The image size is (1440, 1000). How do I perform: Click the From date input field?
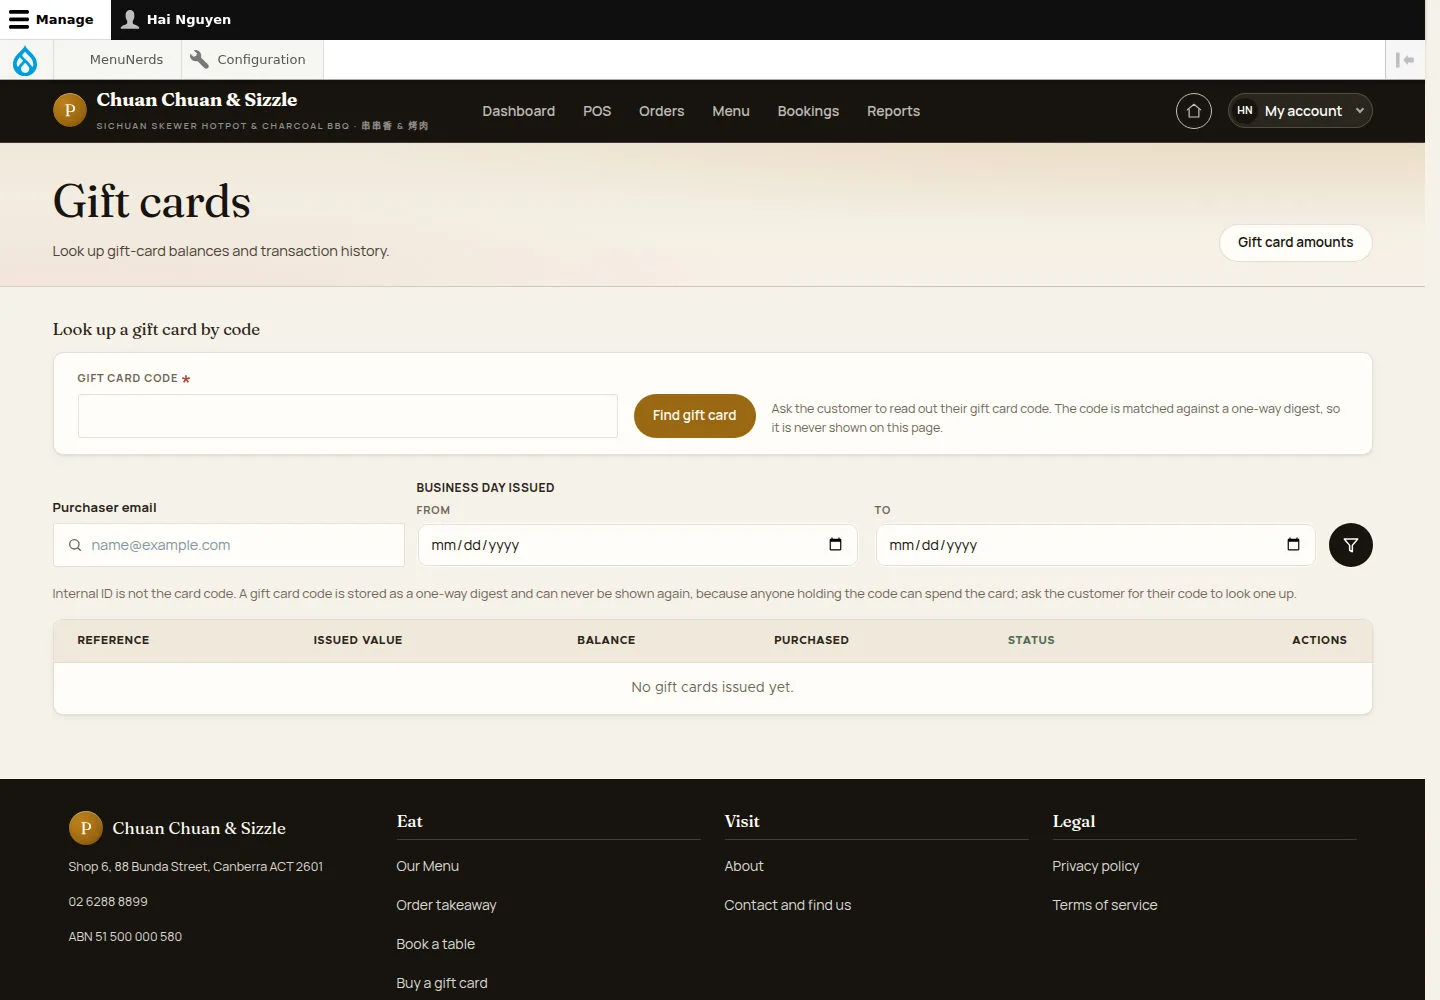(637, 545)
